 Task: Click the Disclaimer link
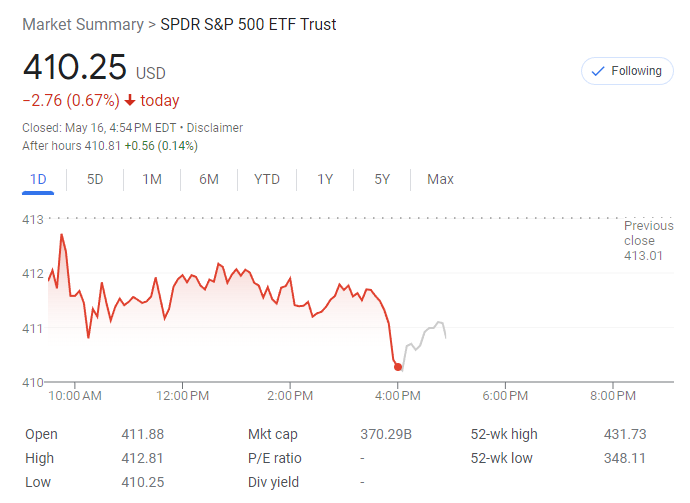(x=215, y=128)
